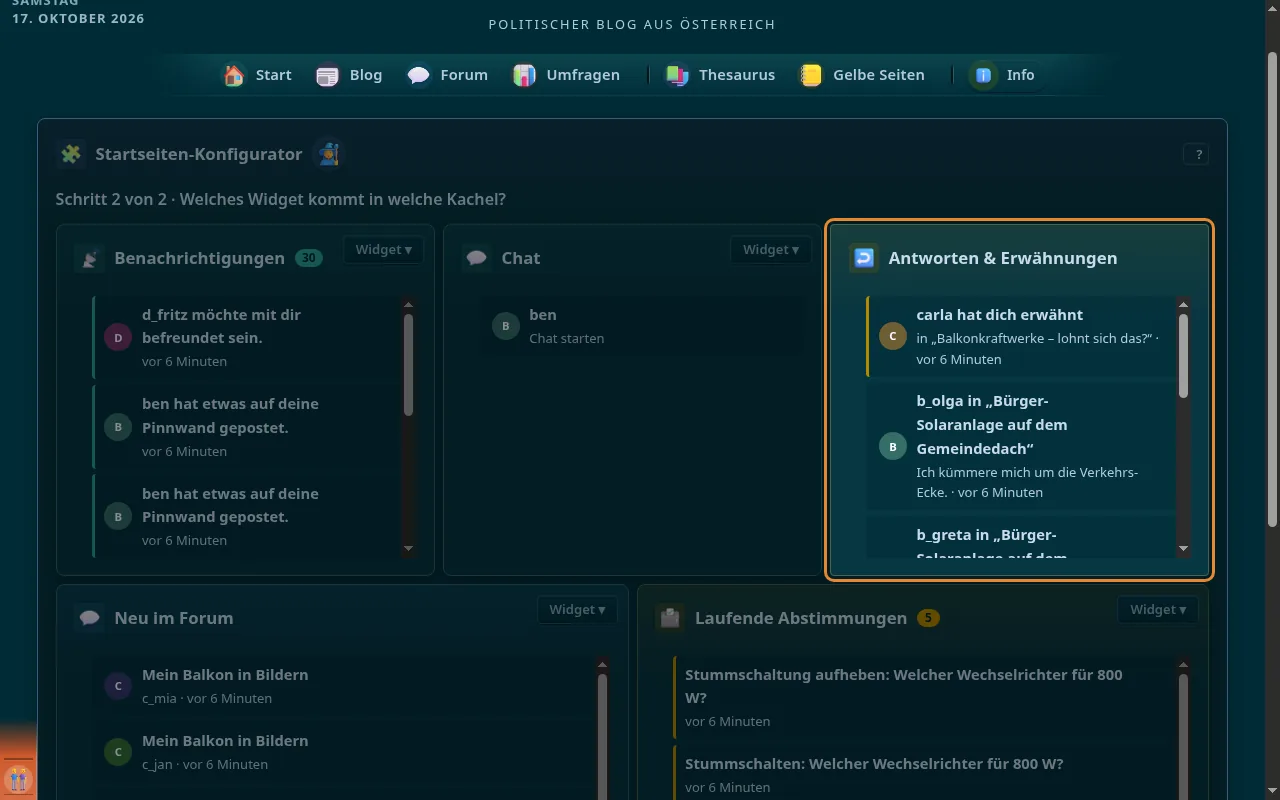This screenshot has width=1280, height=800.
Task: Open Thesaurus from the navigation bar
Action: click(x=720, y=75)
